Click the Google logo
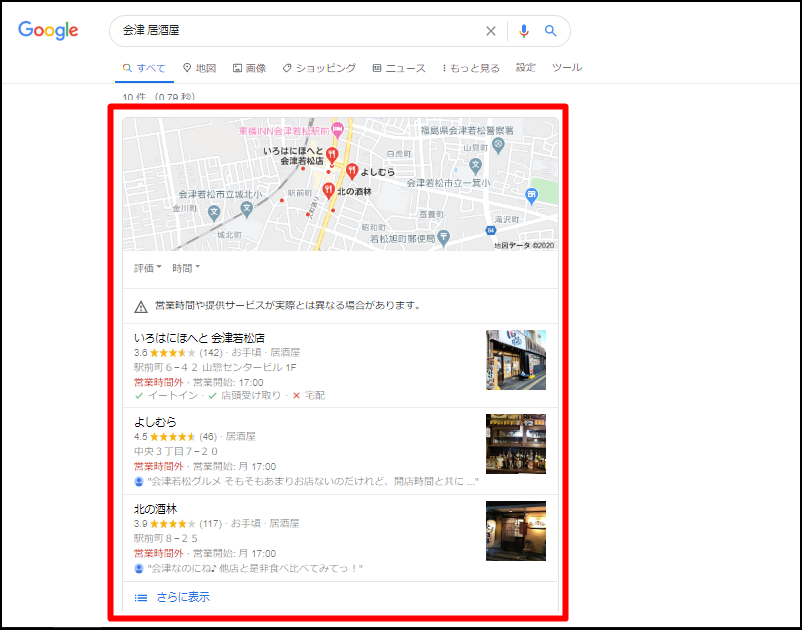802x630 pixels. pos(48,30)
